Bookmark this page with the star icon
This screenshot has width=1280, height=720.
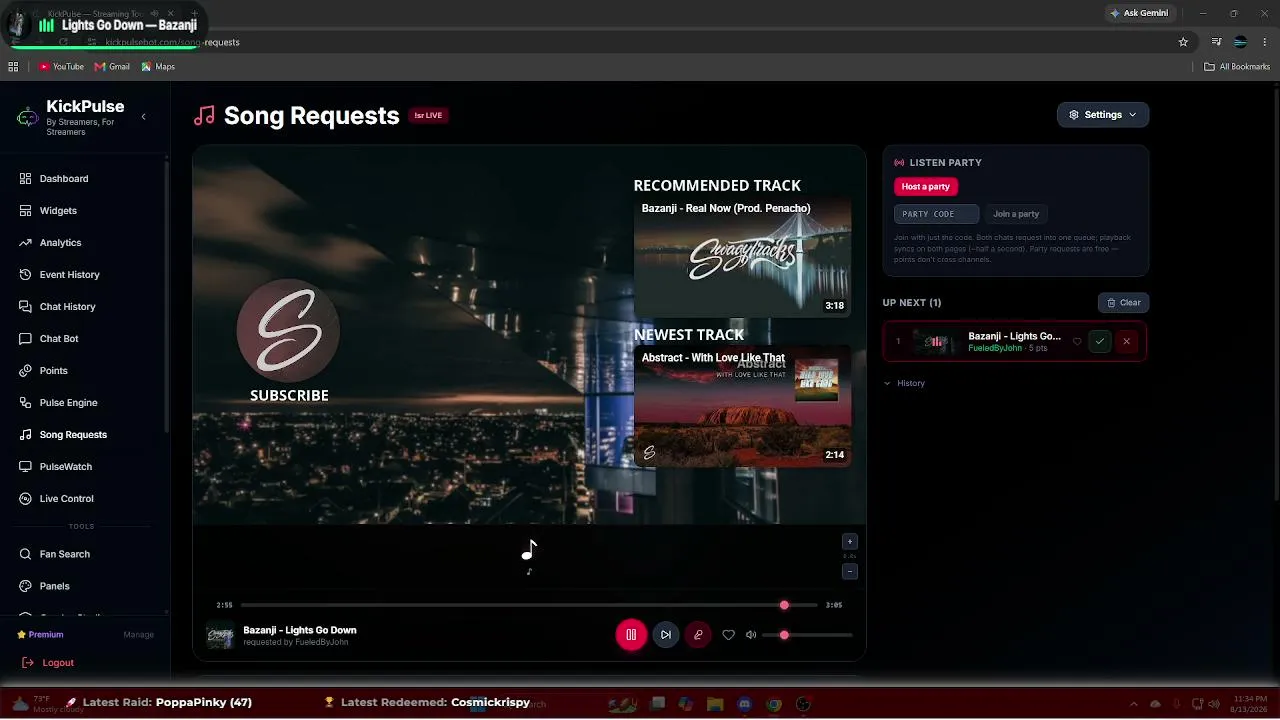click(x=1183, y=42)
